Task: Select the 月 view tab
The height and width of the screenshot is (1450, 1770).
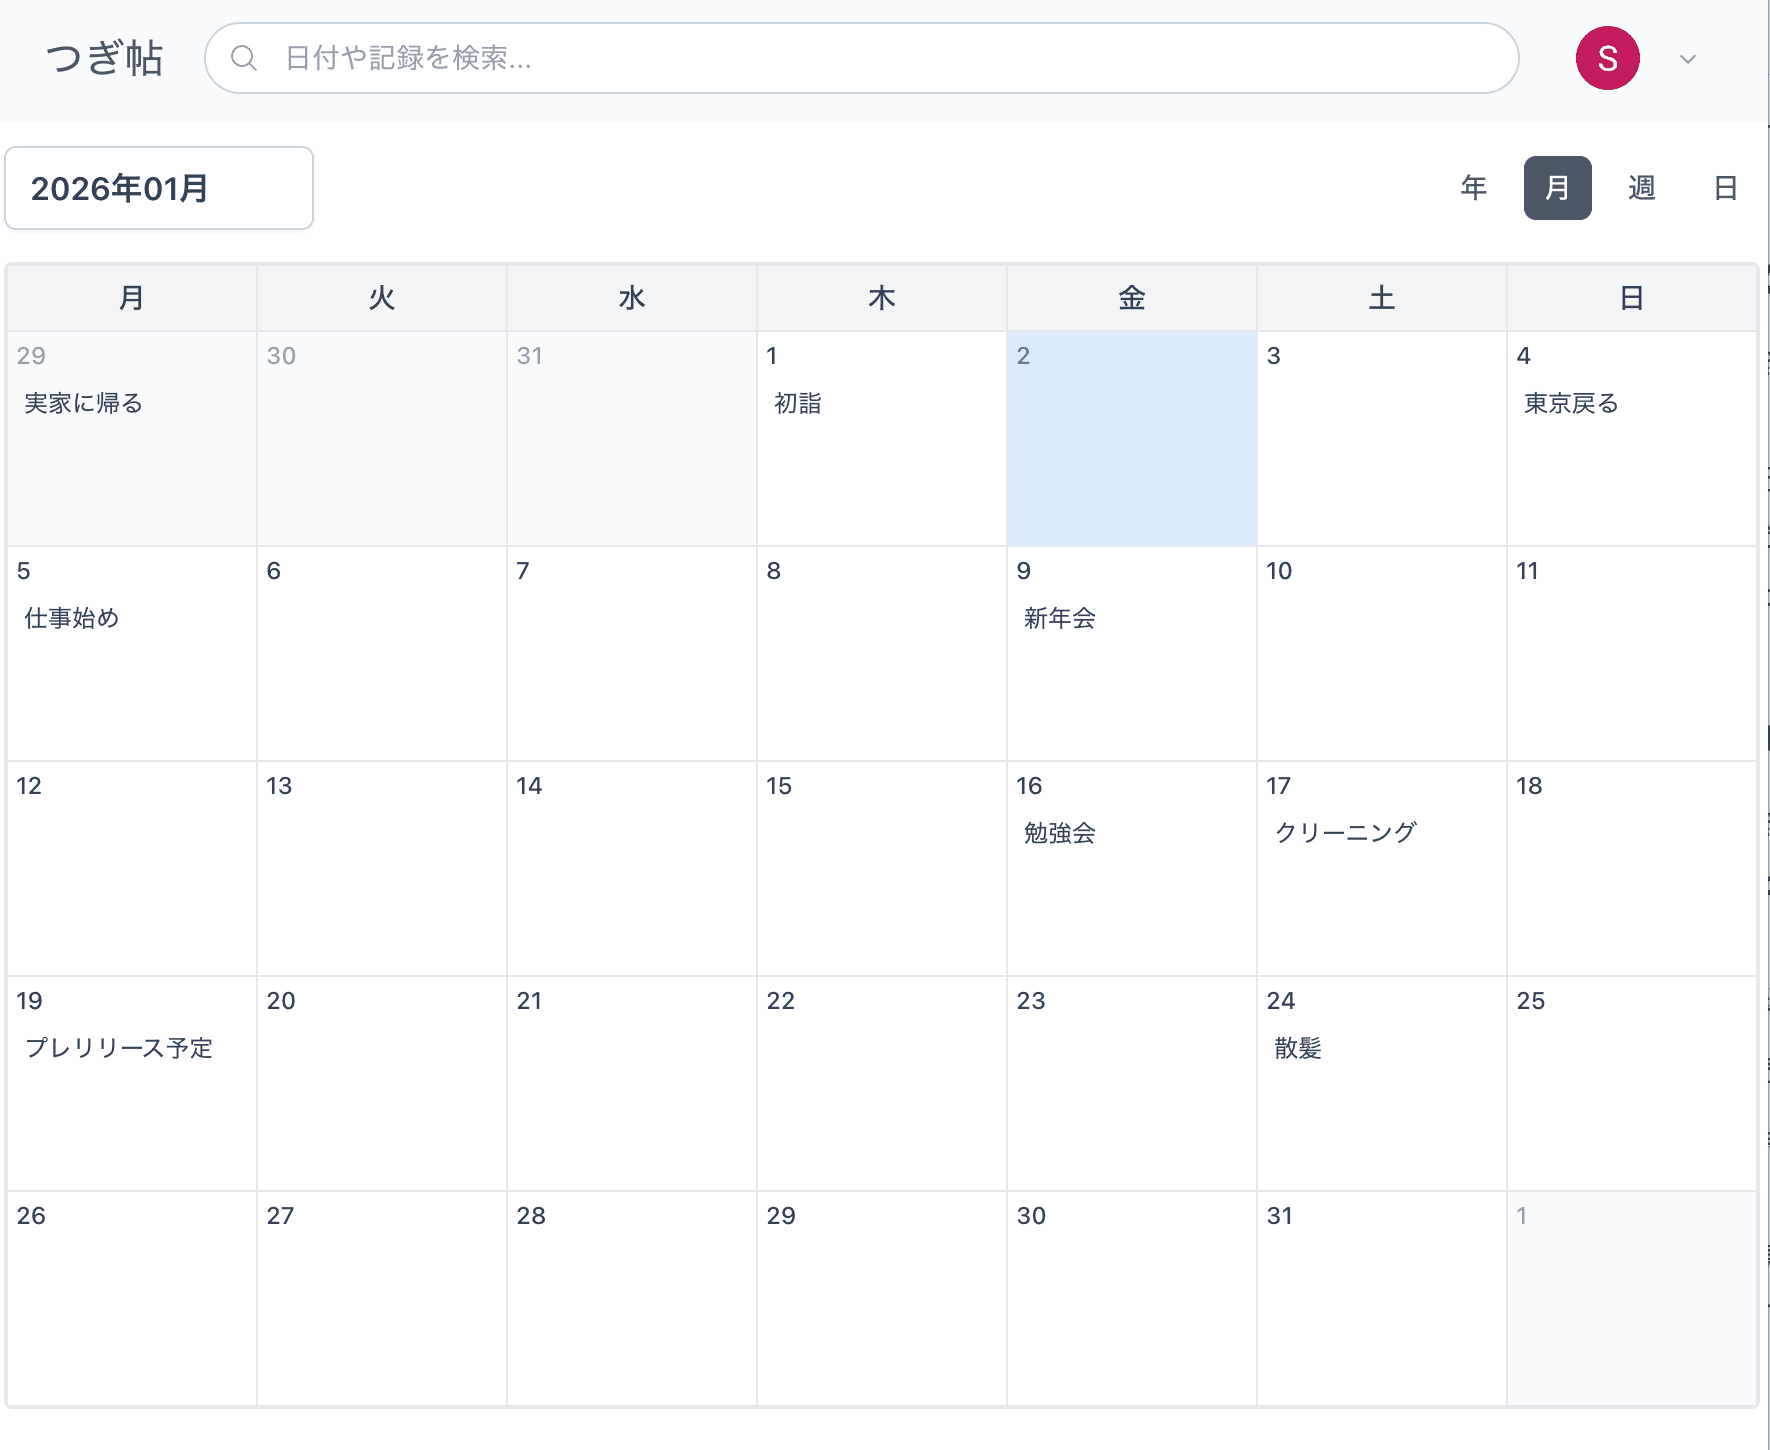Action: [x=1557, y=188]
